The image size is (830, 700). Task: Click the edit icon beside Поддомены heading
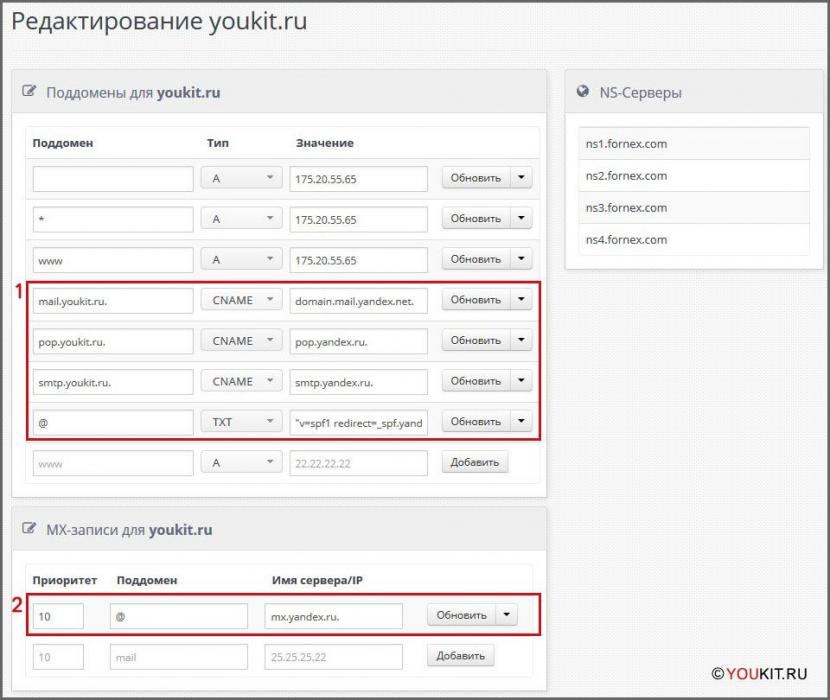pos(30,93)
